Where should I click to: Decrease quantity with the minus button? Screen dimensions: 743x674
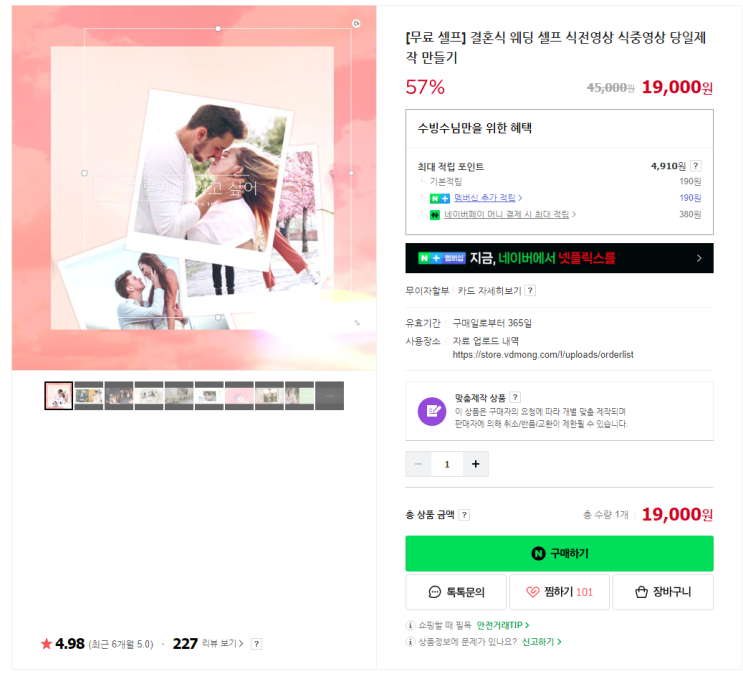coord(418,464)
